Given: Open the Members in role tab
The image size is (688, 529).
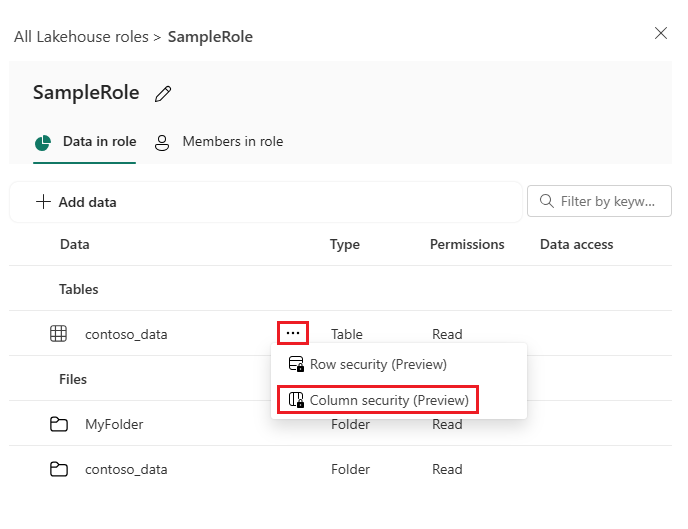Looking at the screenshot, I should 219,142.
